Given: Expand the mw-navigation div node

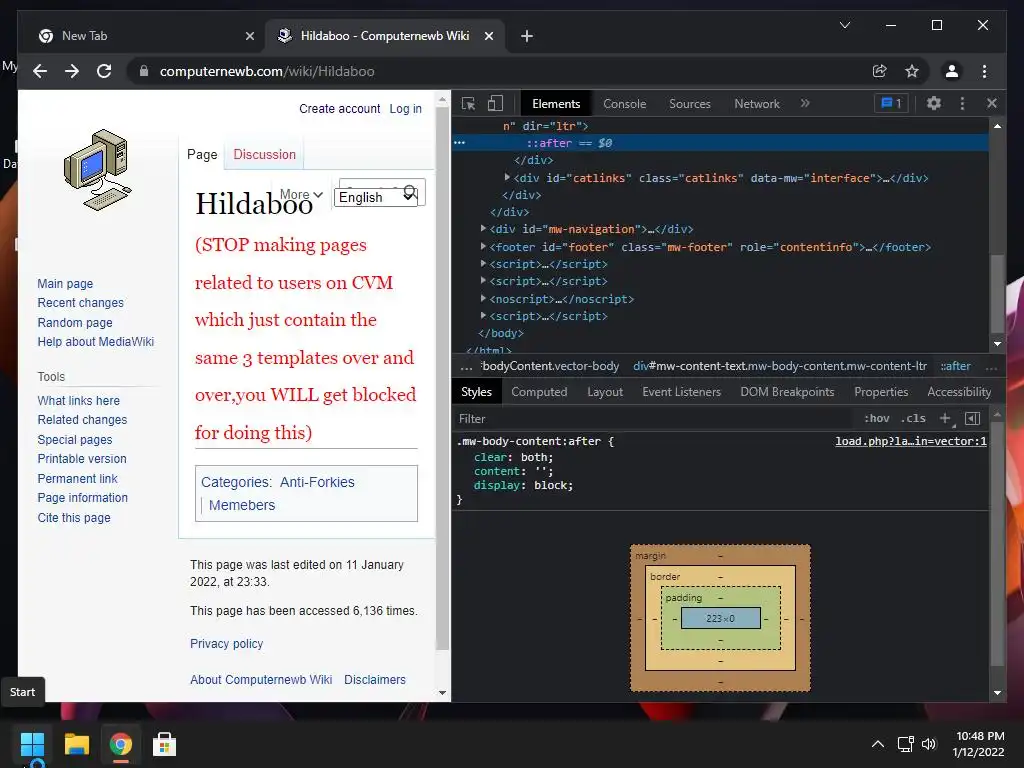Looking at the screenshot, I should click(483, 229).
